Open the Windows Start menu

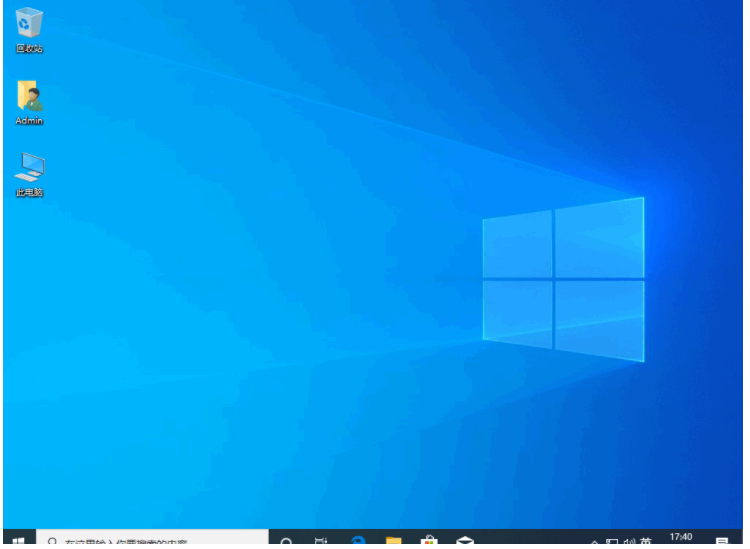[x=19, y=541]
